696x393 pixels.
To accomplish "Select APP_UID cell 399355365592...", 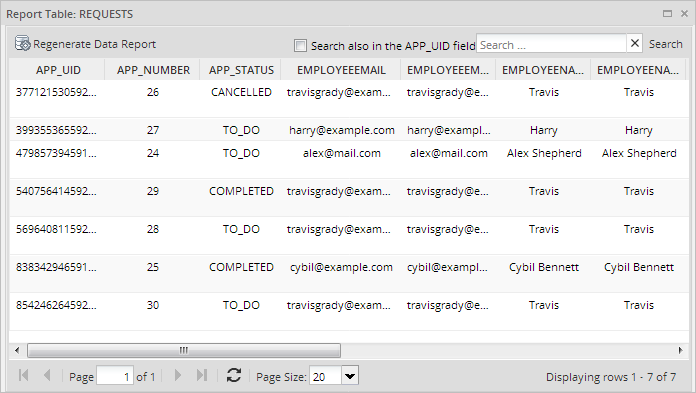I will (x=56, y=130).
